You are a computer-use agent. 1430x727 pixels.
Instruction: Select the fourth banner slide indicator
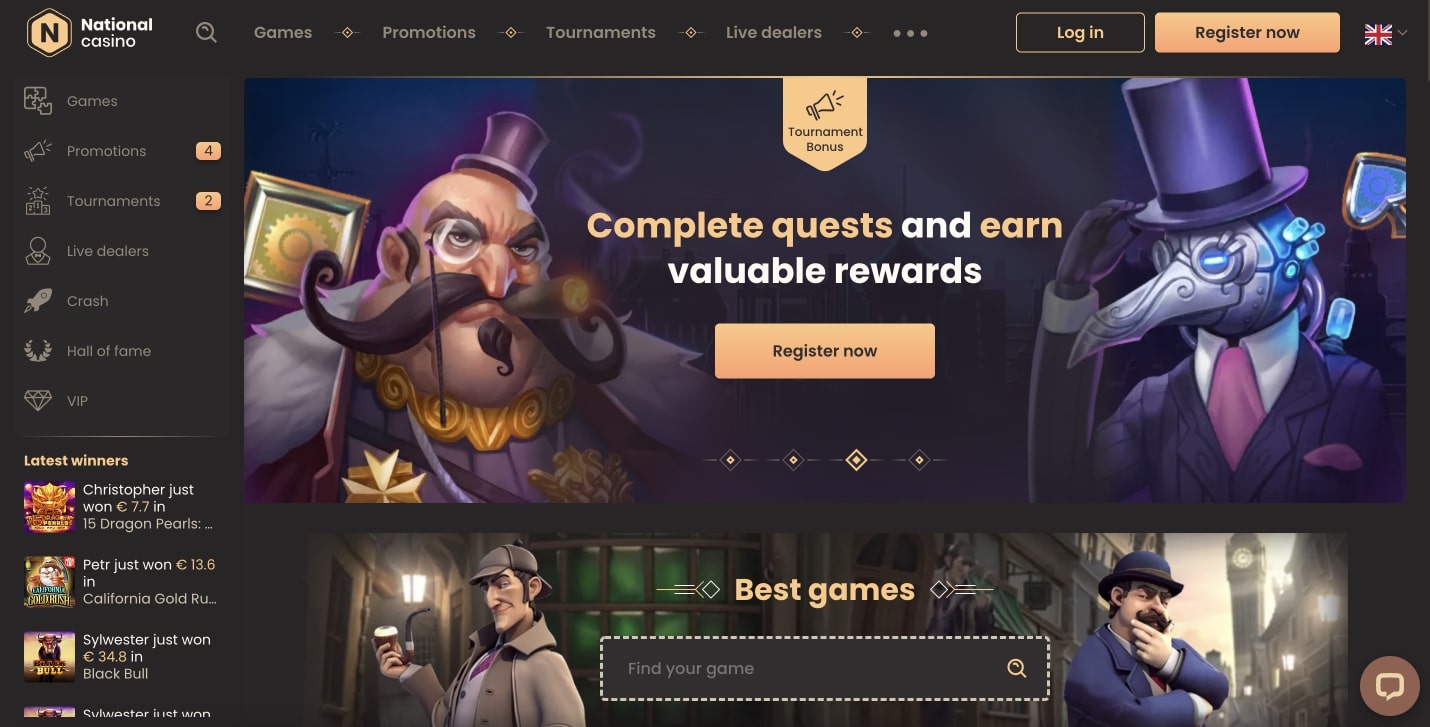click(919, 460)
